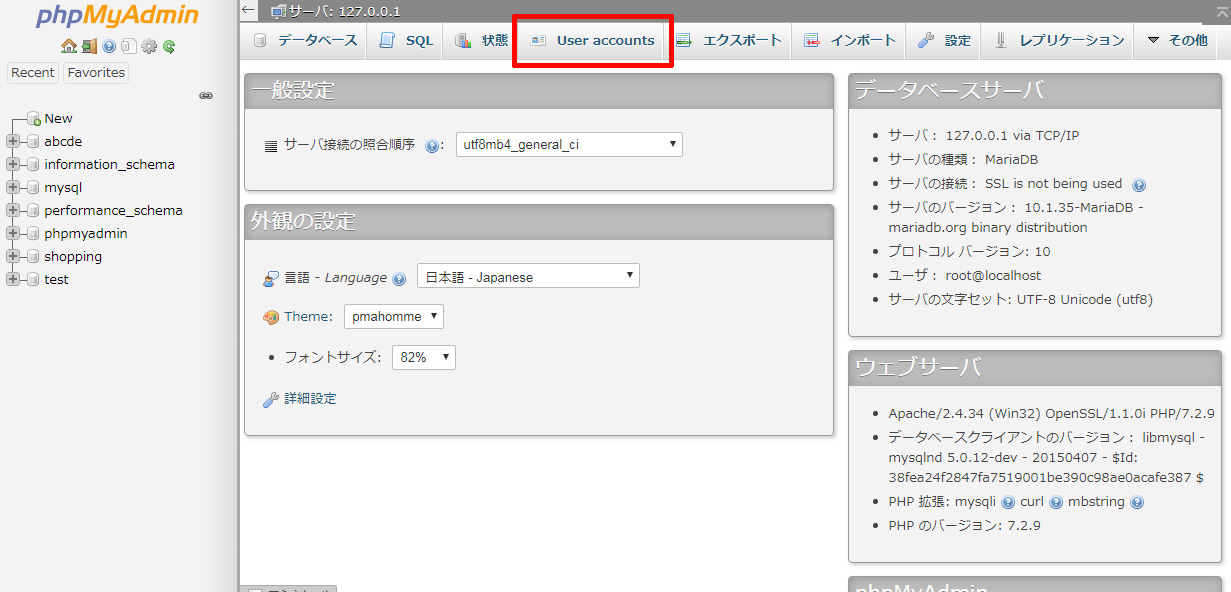Click the logout door icon

(x=89, y=46)
